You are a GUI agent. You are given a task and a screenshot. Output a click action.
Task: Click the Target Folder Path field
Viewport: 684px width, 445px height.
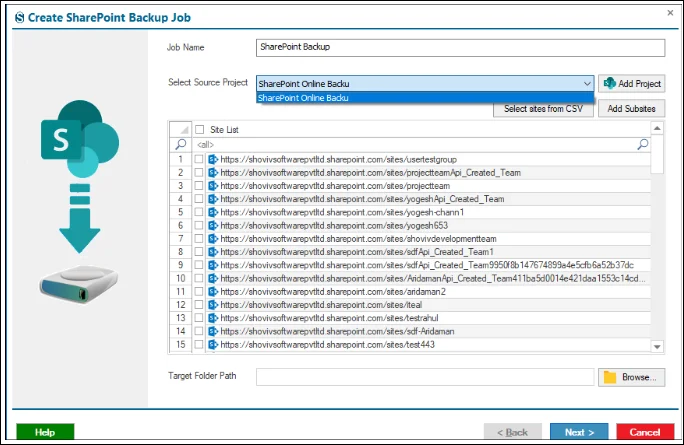coord(425,377)
